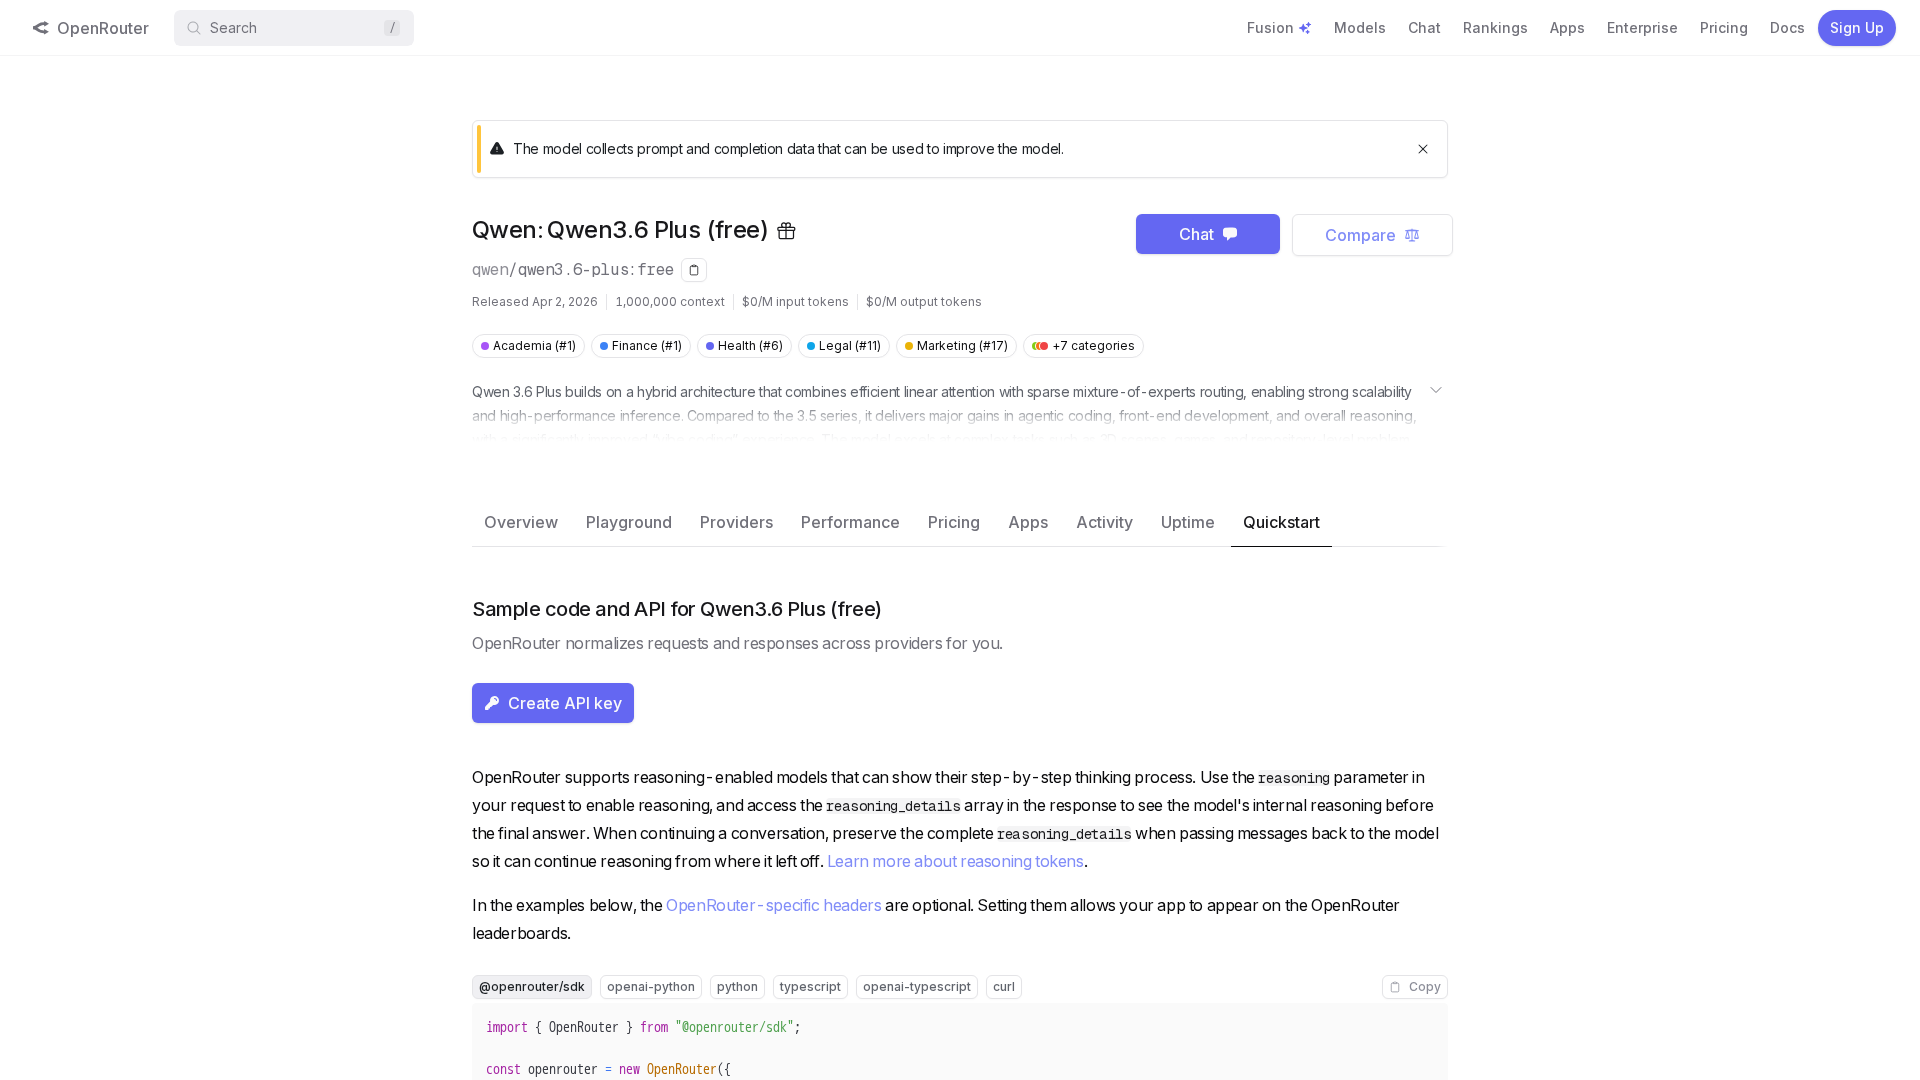Image resolution: width=1920 pixels, height=1080 pixels.
Task: Open Learn more about reasoning tokens link
Action: point(955,861)
